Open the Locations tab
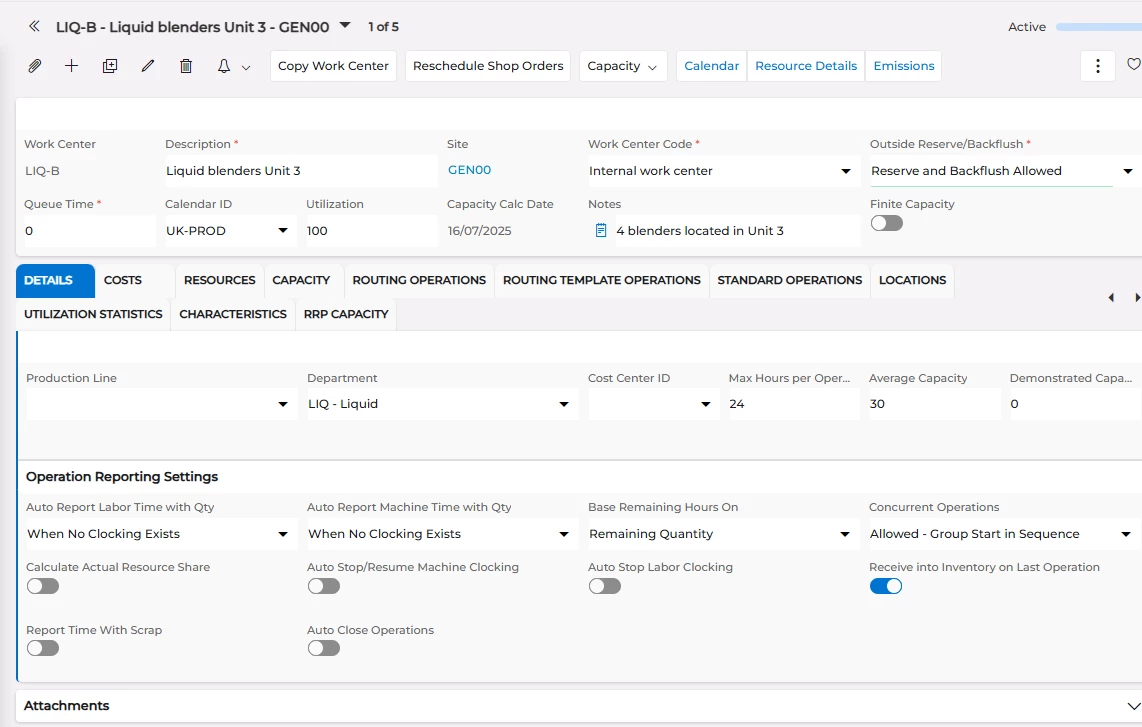The height and width of the screenshot is (727, 1142). point(913,280)
